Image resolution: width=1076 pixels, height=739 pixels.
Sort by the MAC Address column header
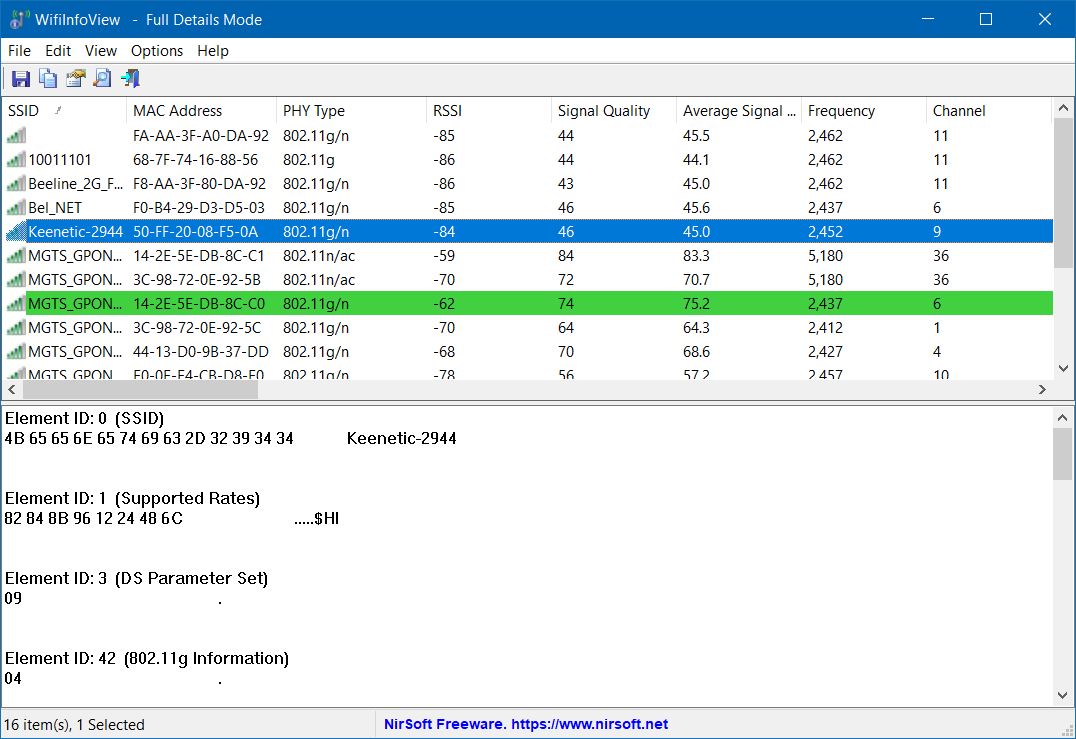click(x=201, y=110)
